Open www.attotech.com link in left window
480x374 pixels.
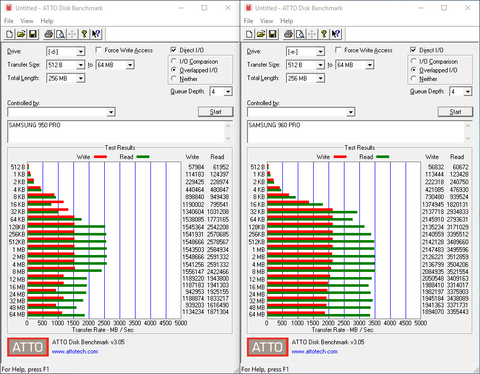[x=75, y=352]
